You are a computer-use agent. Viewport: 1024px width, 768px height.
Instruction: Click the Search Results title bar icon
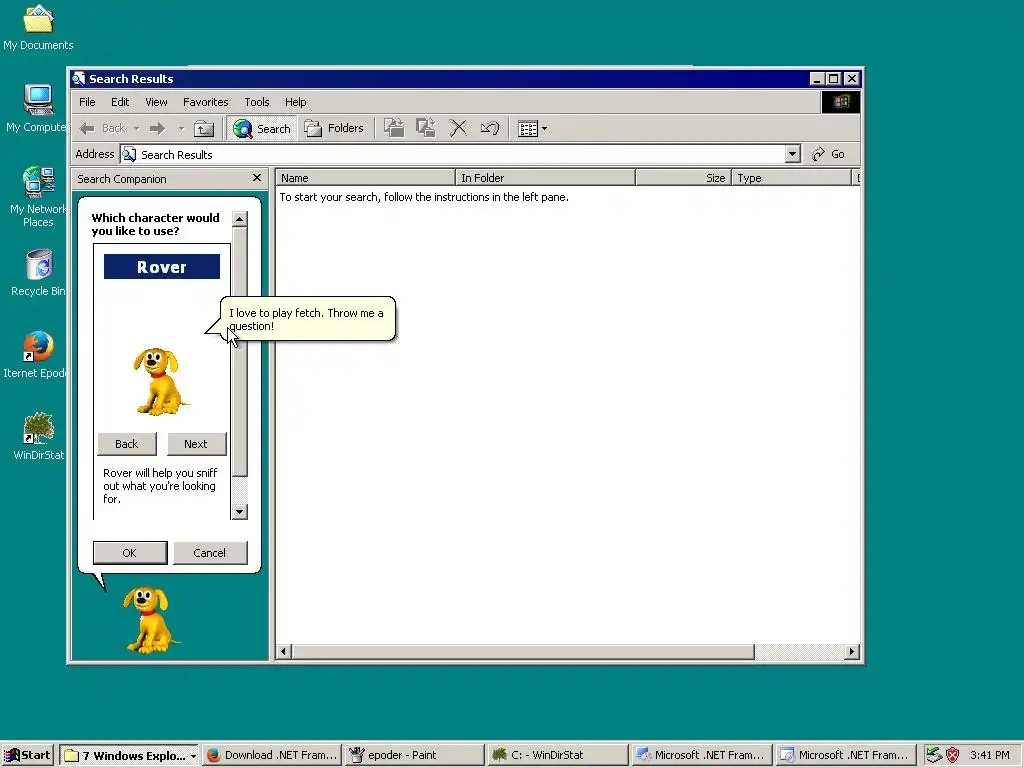[x=79, y=79]
